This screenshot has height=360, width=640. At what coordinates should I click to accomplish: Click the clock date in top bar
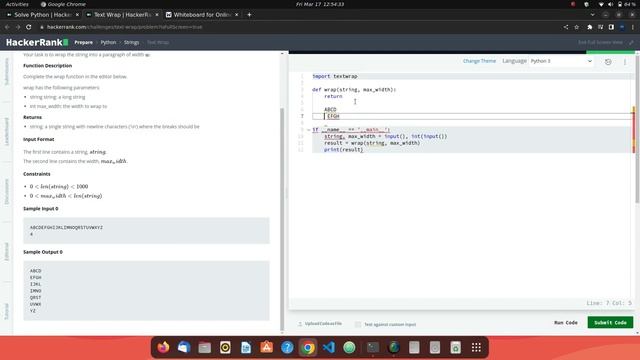(320, 4)
